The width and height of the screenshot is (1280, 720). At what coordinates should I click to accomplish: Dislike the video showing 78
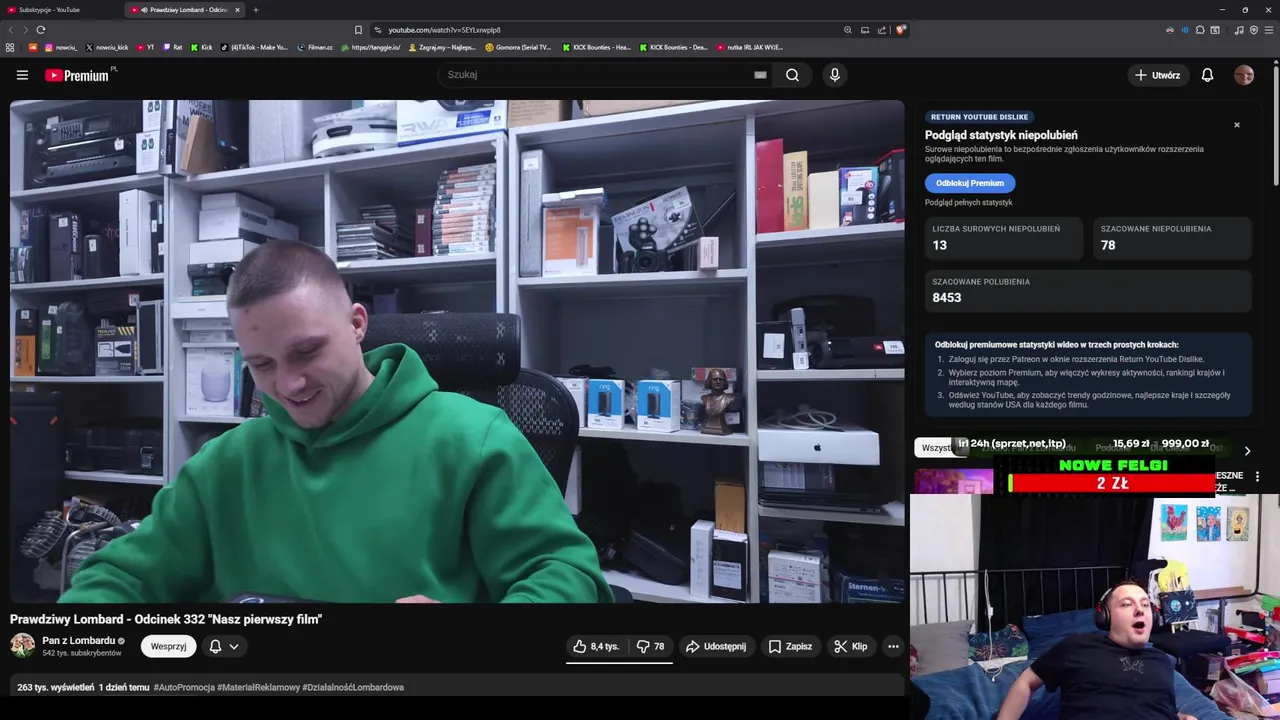[x=651, y=646]
